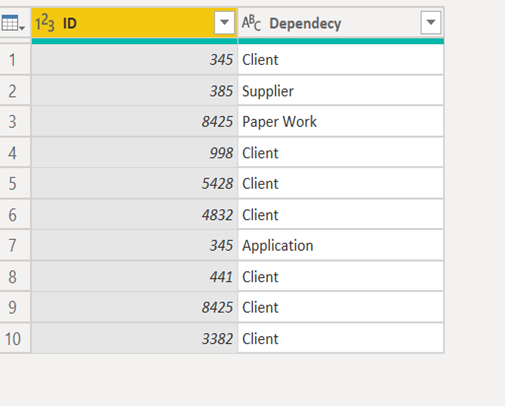This screenshot has width=505, height=406.
Task: Select row number 4
Action: pyautogui.click(x=15, y=153)
